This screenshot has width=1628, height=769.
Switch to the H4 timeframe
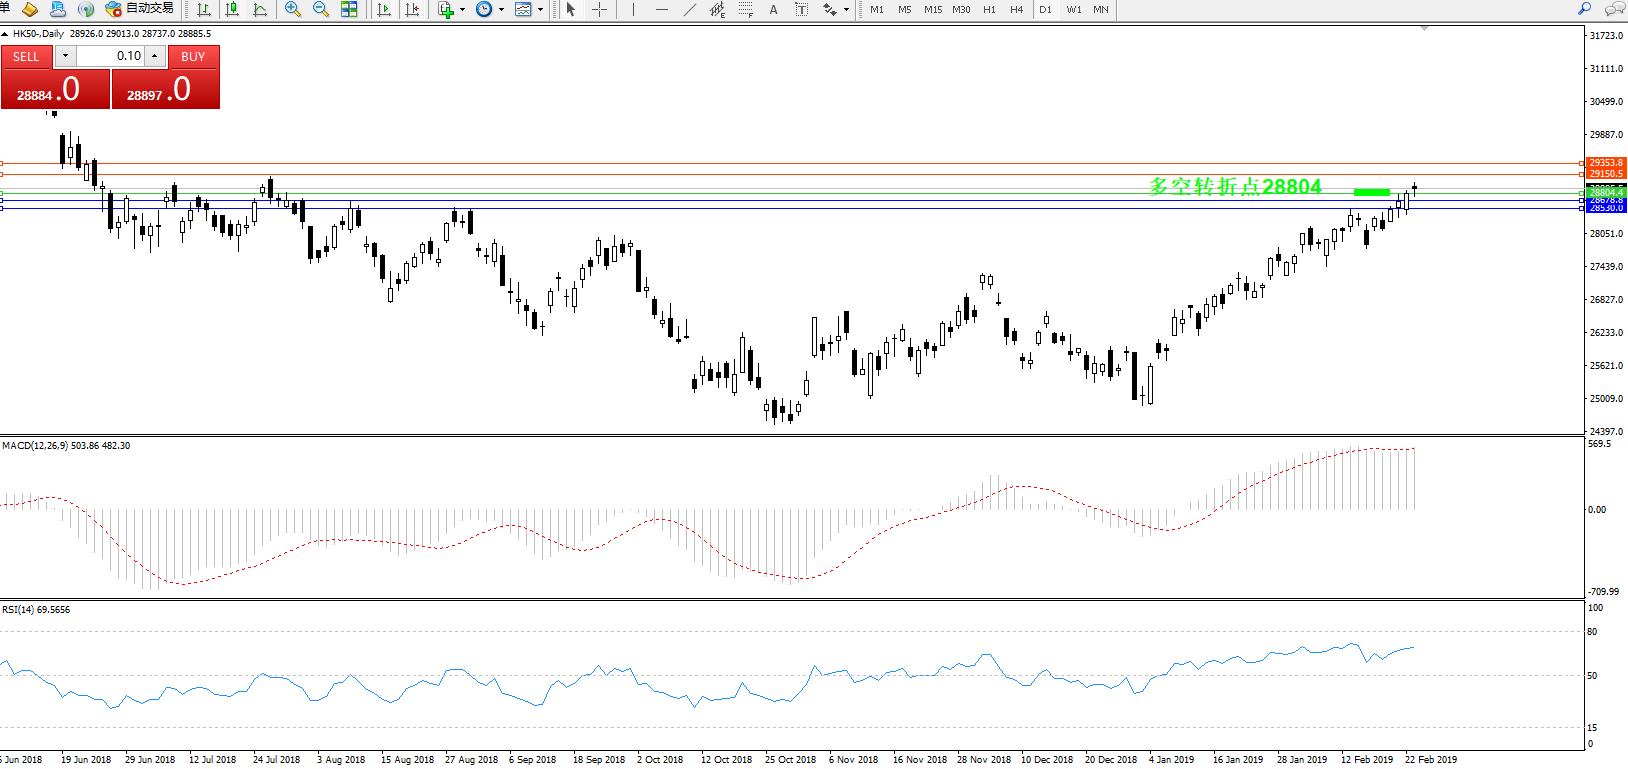(1016, 9)
